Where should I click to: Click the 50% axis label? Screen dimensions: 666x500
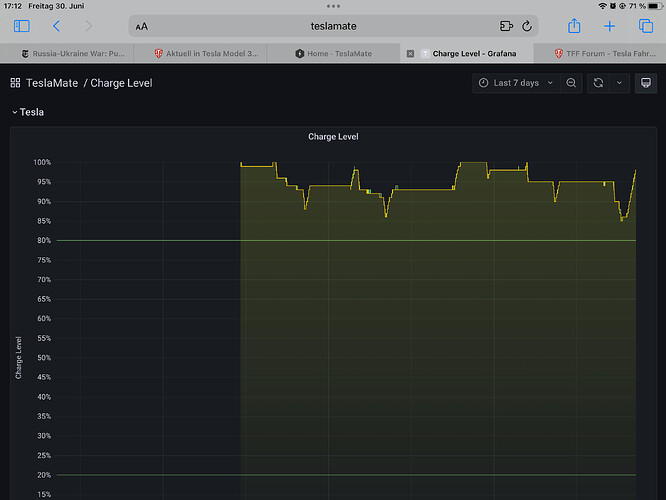click(x=44, y=358)
